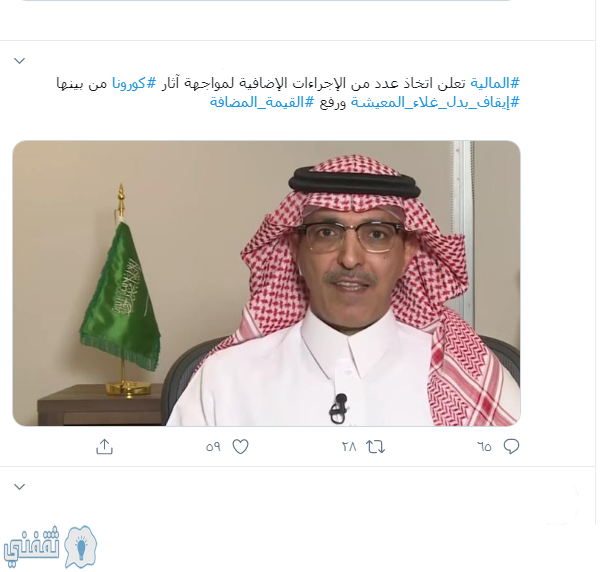Click the reply speech bubble icon
614x572 pixels.
511,446
